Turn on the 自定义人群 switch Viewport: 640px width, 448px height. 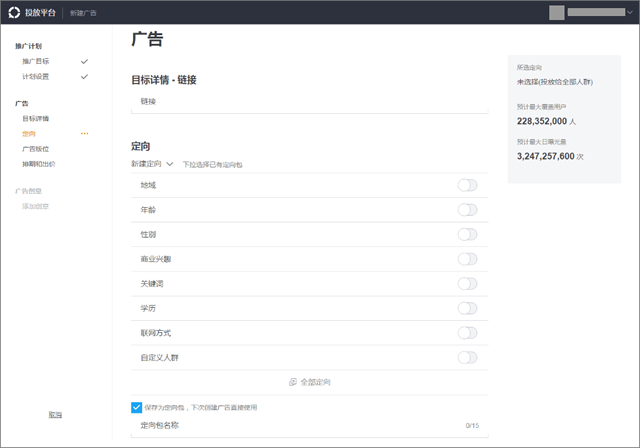(467, 357)
